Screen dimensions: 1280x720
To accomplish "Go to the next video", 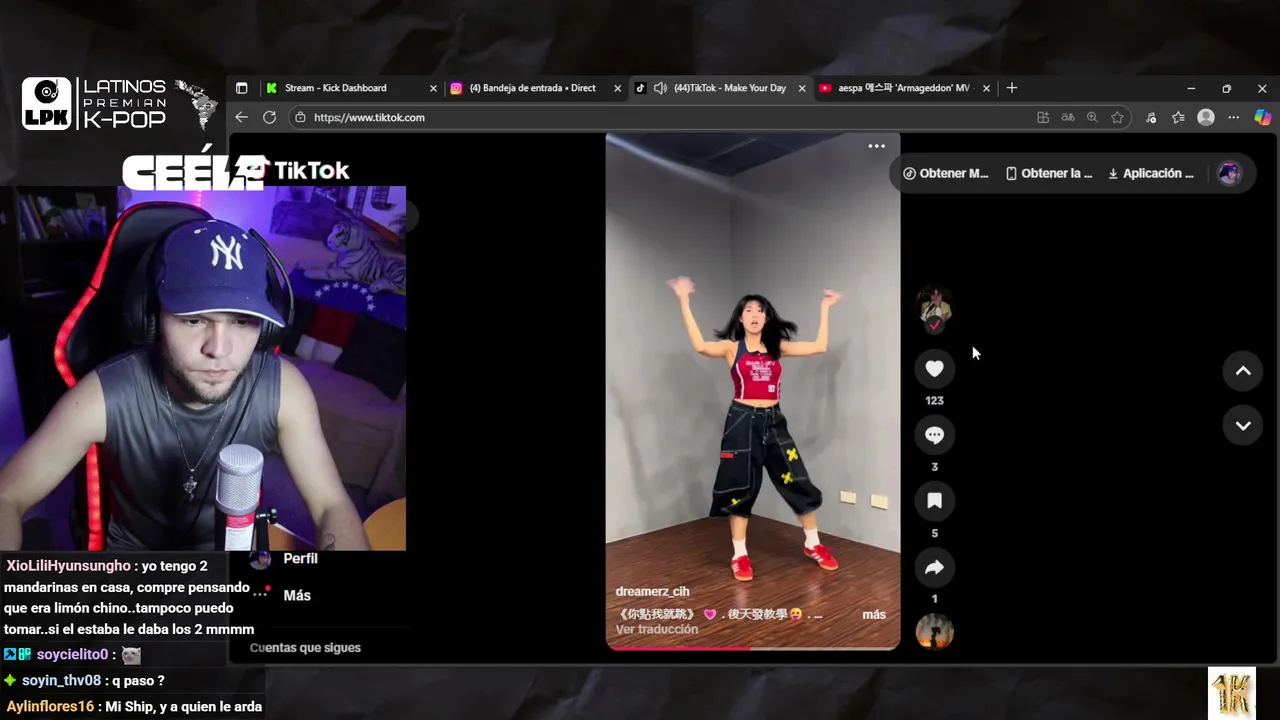I will [x=1243, y=425].
